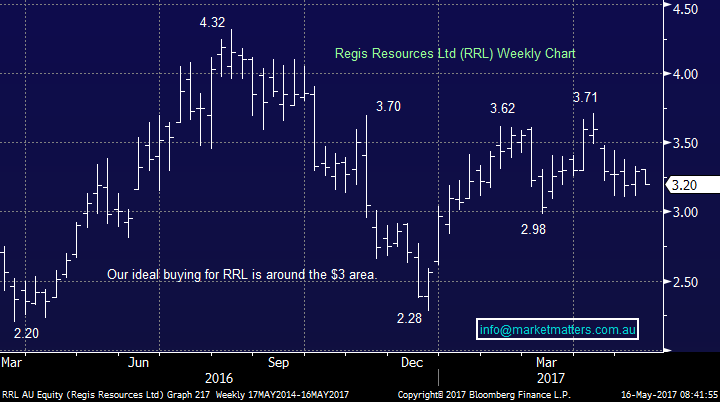The width and height of the screenshot is (720, 402).
Task: Click the Sep x-axis label
Action: point(279,362)
